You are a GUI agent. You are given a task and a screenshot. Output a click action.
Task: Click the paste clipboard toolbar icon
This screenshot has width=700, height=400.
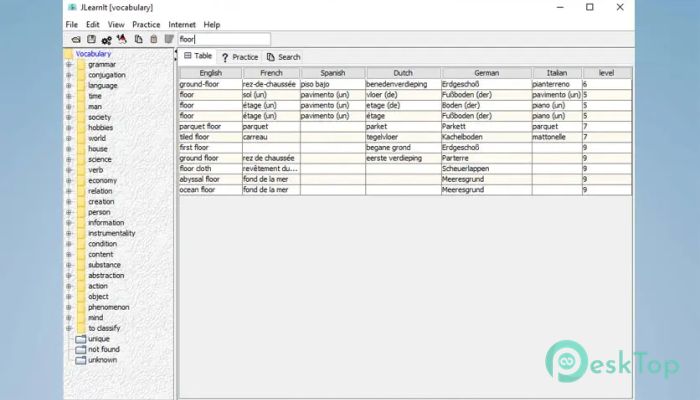click(x=154, y=39)
